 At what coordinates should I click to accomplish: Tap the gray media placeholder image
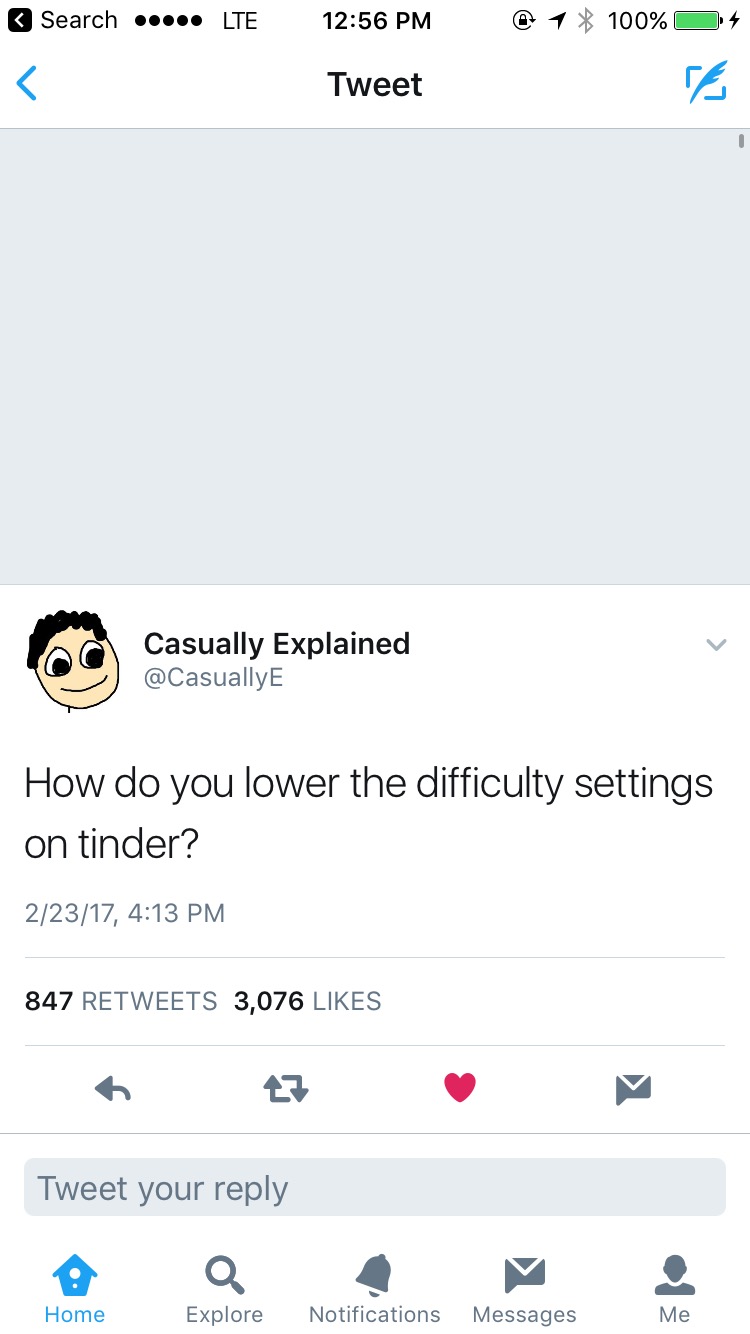click(x=375, y=356)
